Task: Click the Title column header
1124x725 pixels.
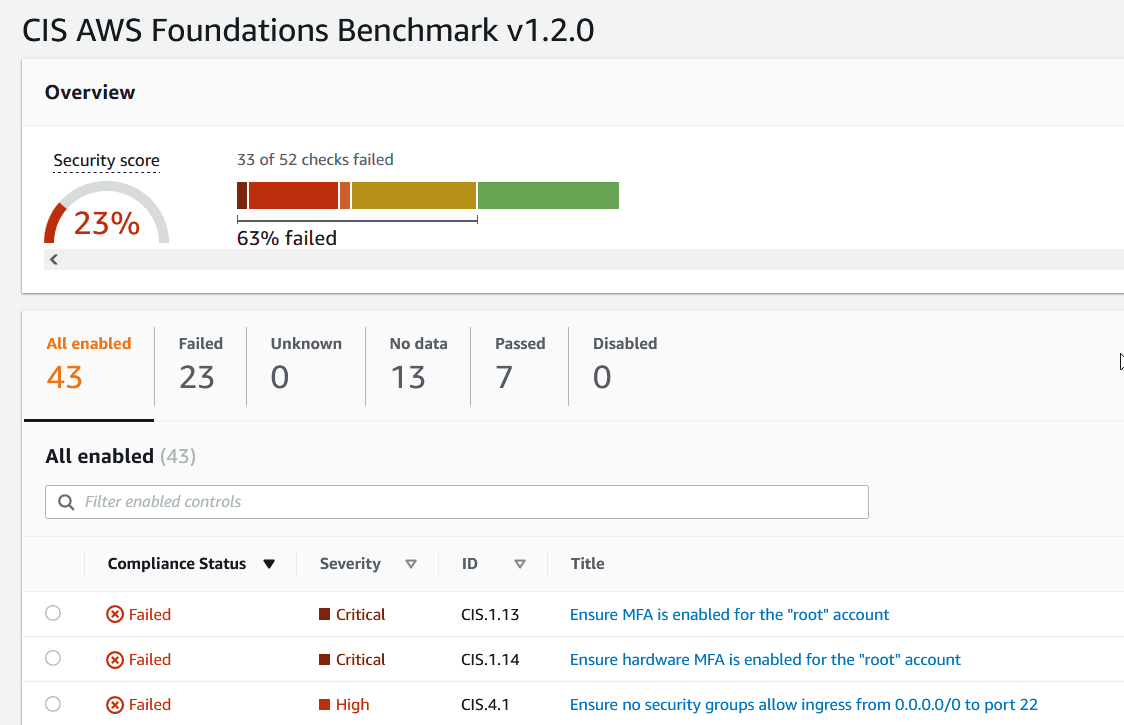Action: 587,564
